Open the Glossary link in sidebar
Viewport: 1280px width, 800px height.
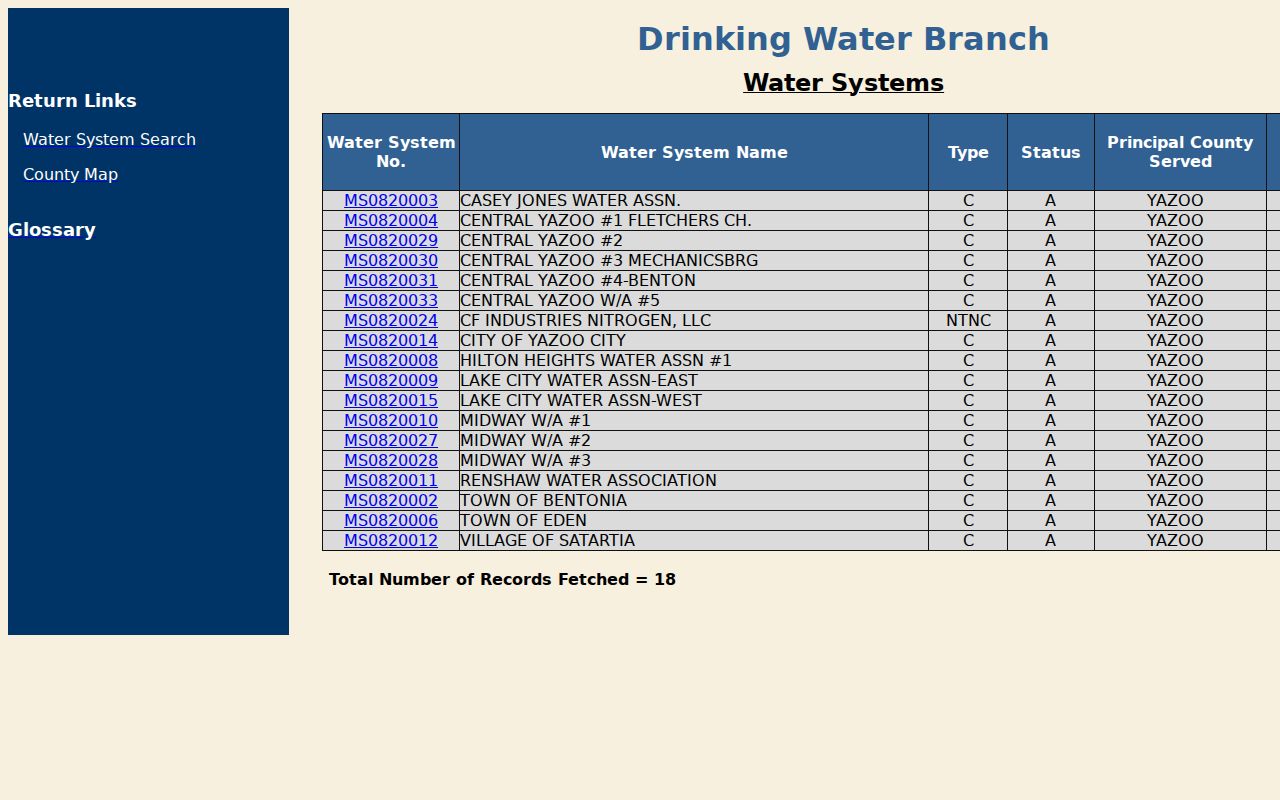52,230
